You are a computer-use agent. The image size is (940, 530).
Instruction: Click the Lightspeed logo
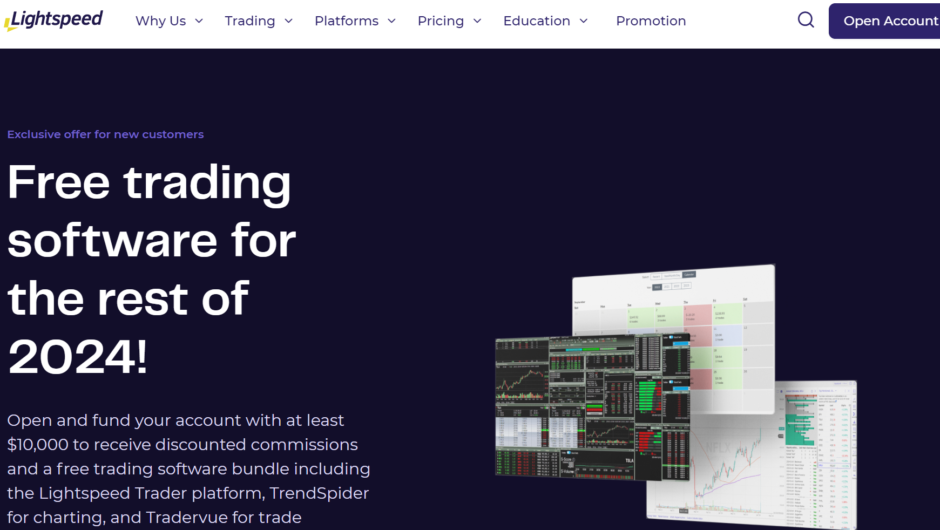click(54, 20)
